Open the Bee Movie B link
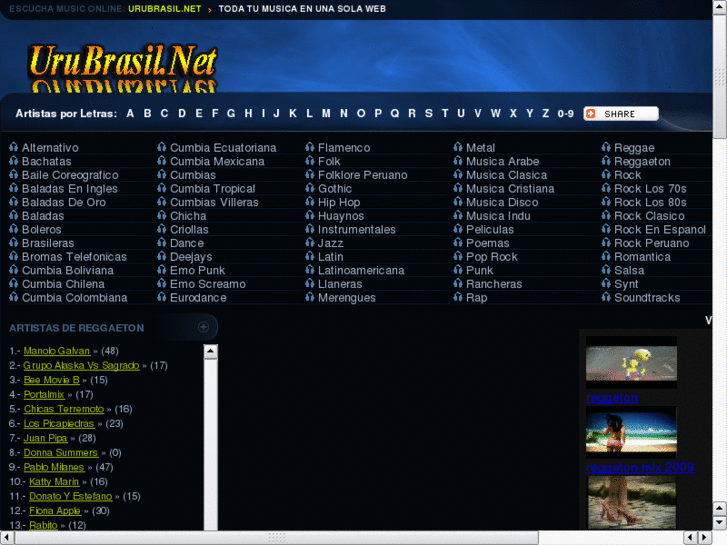727x545 pixels. point(51,380)
